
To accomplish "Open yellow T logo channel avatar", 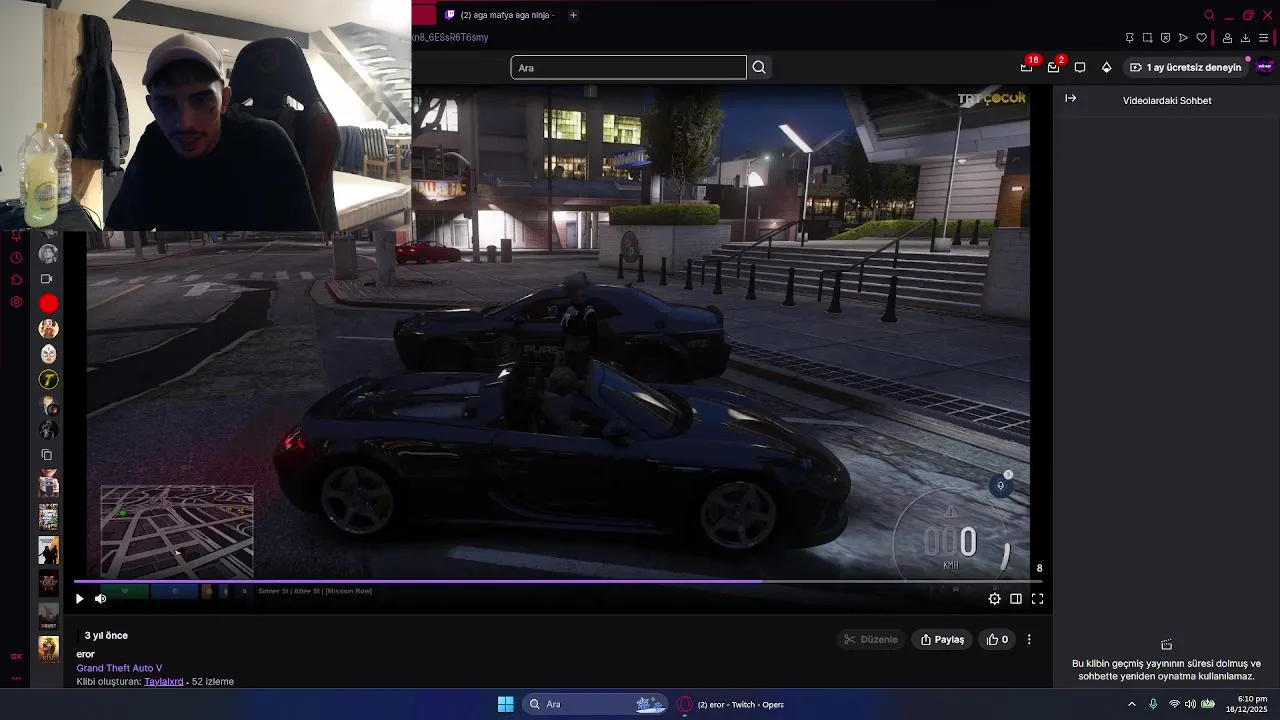I will coord(48,380).
